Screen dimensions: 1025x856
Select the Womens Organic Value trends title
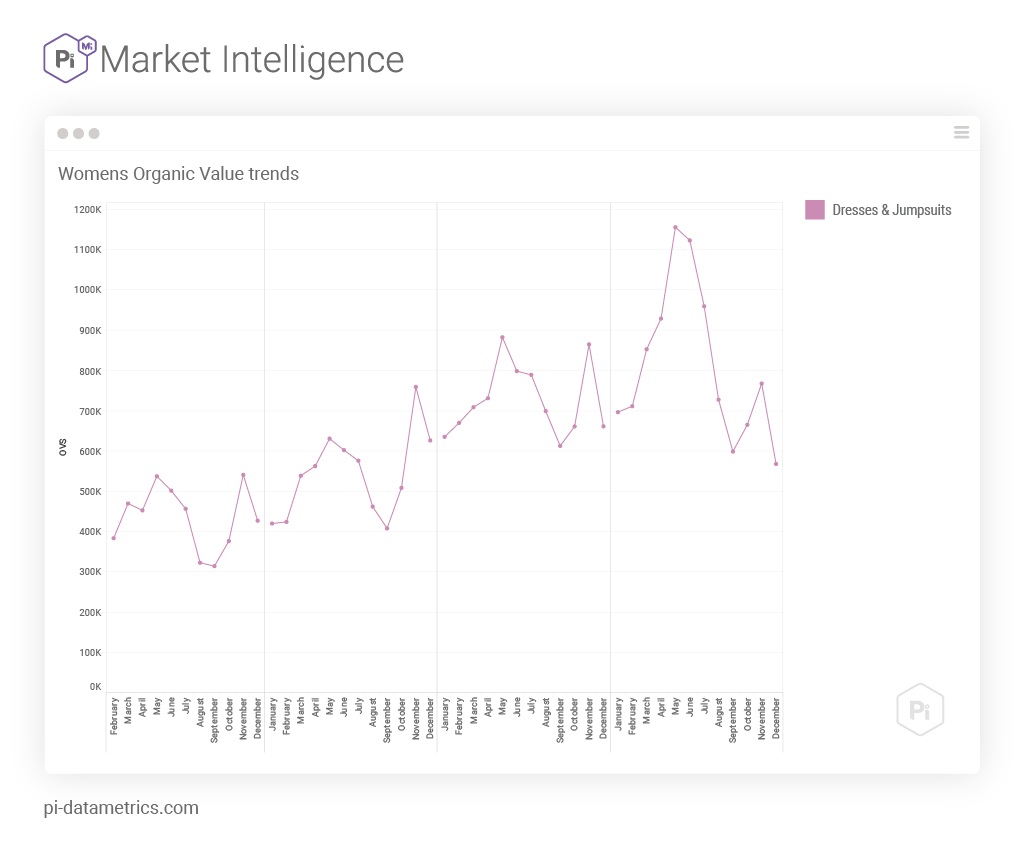(178, 174)
